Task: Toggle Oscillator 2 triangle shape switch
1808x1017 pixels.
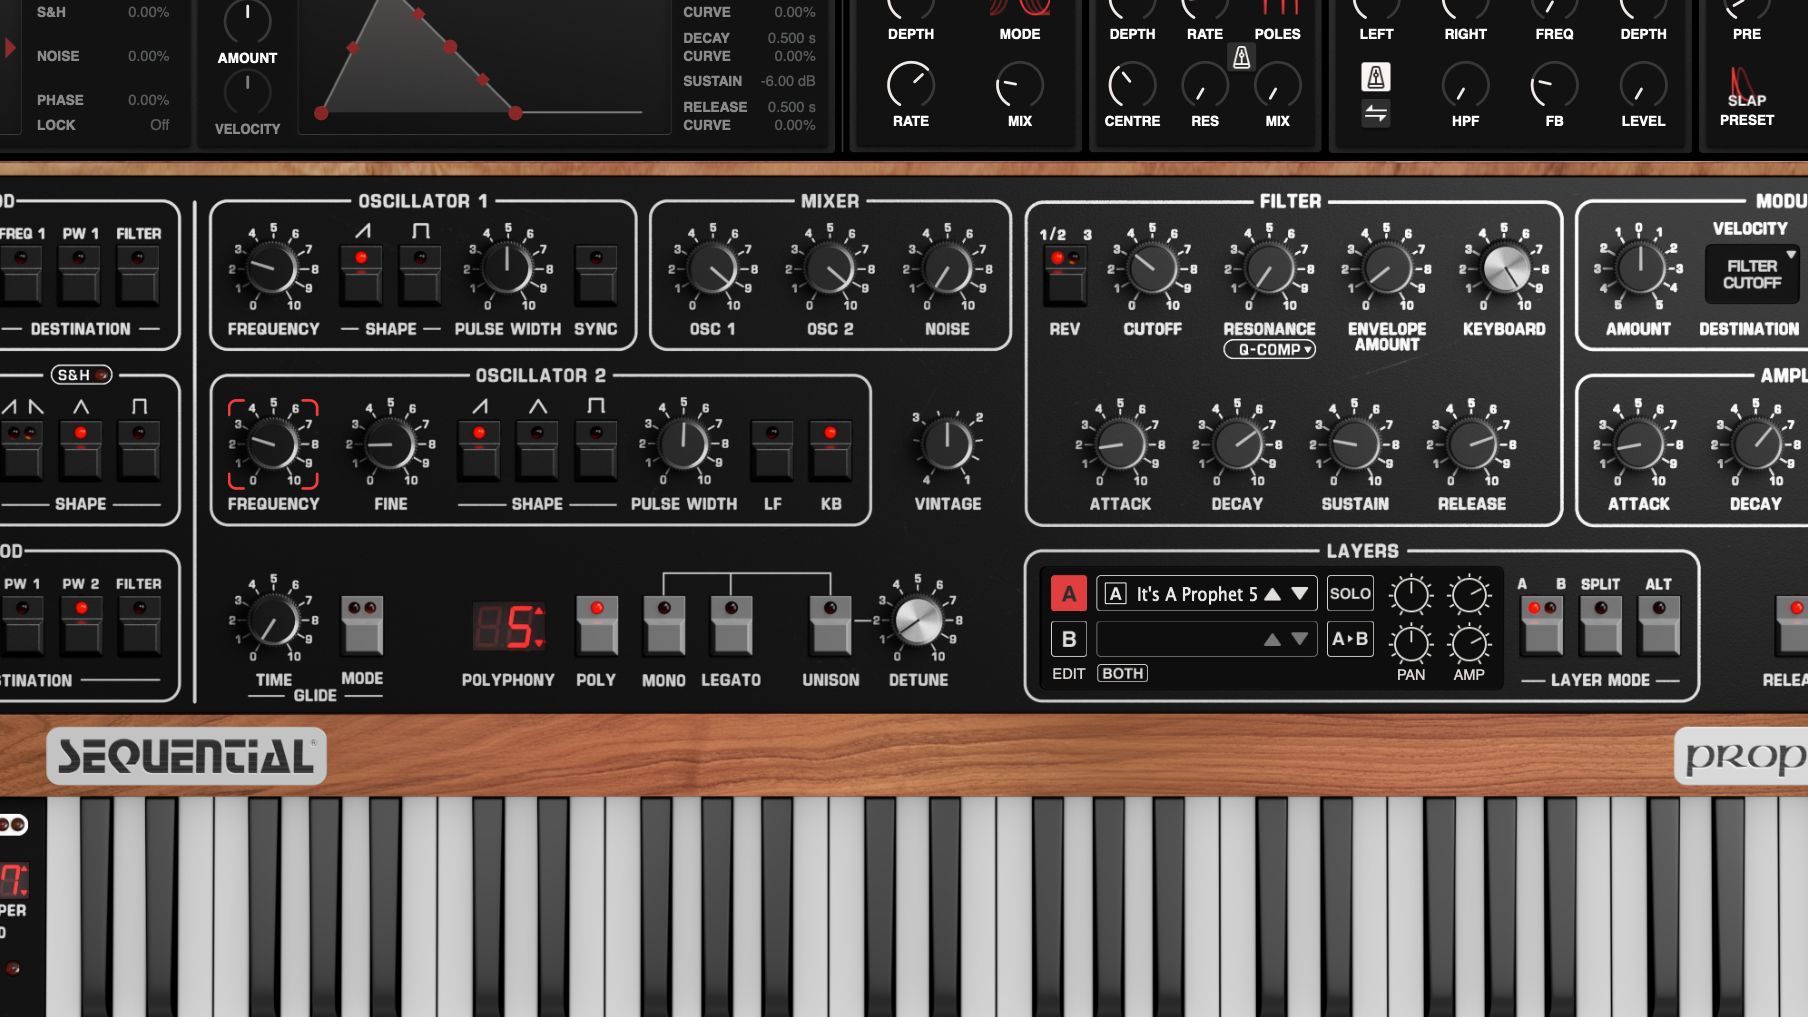Action: [x=538, y=450]
